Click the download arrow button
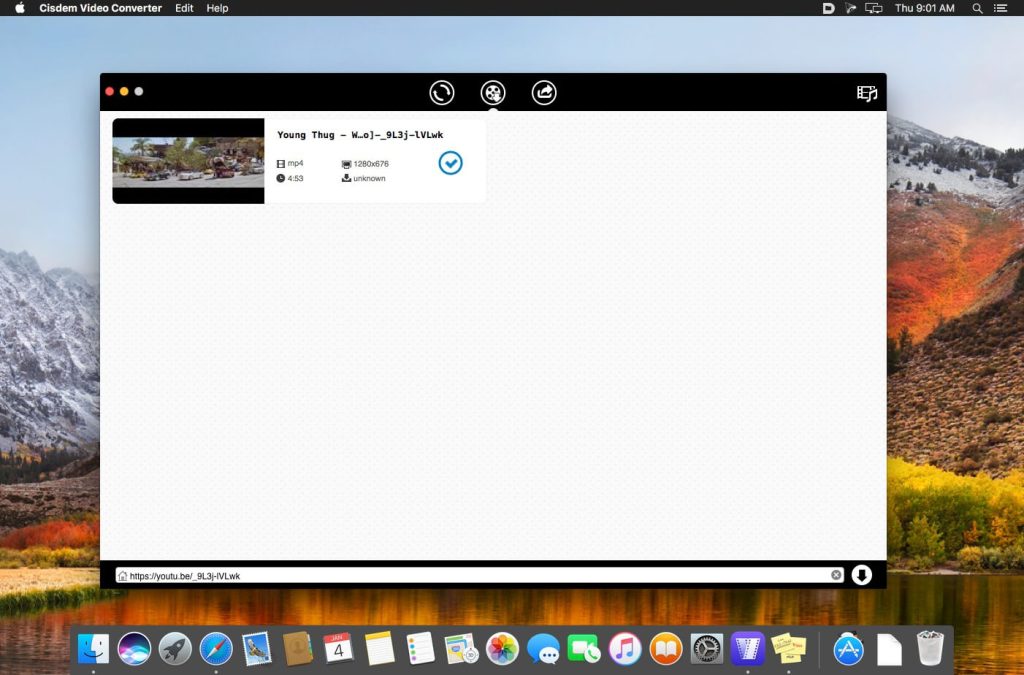 [861, 575]
